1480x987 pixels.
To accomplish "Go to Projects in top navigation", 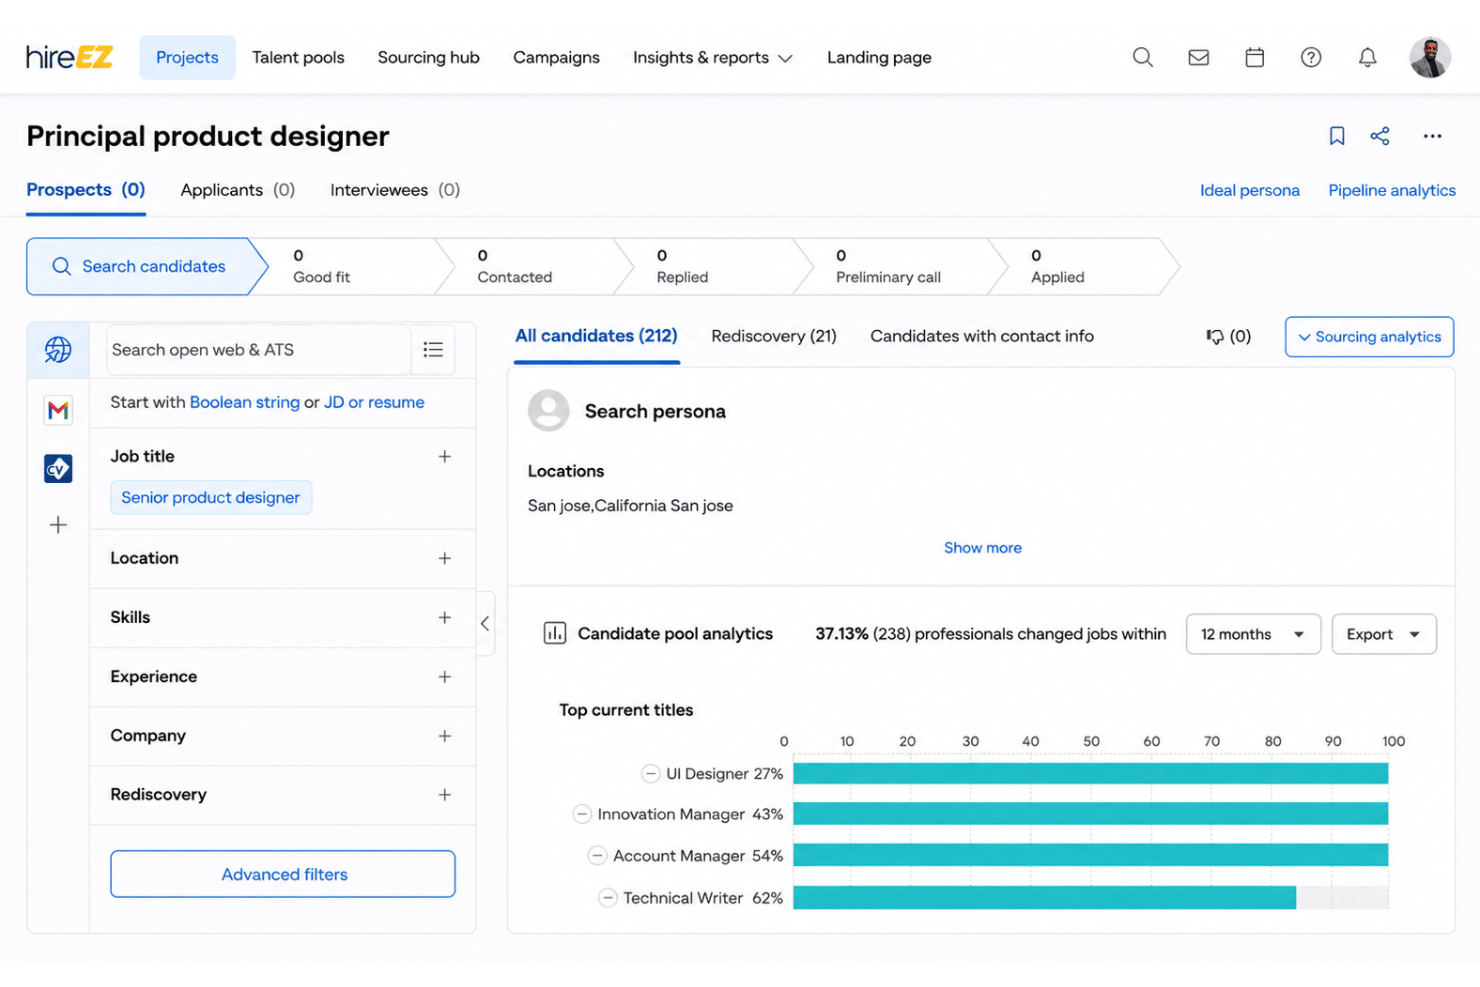I will pos(187,57).
